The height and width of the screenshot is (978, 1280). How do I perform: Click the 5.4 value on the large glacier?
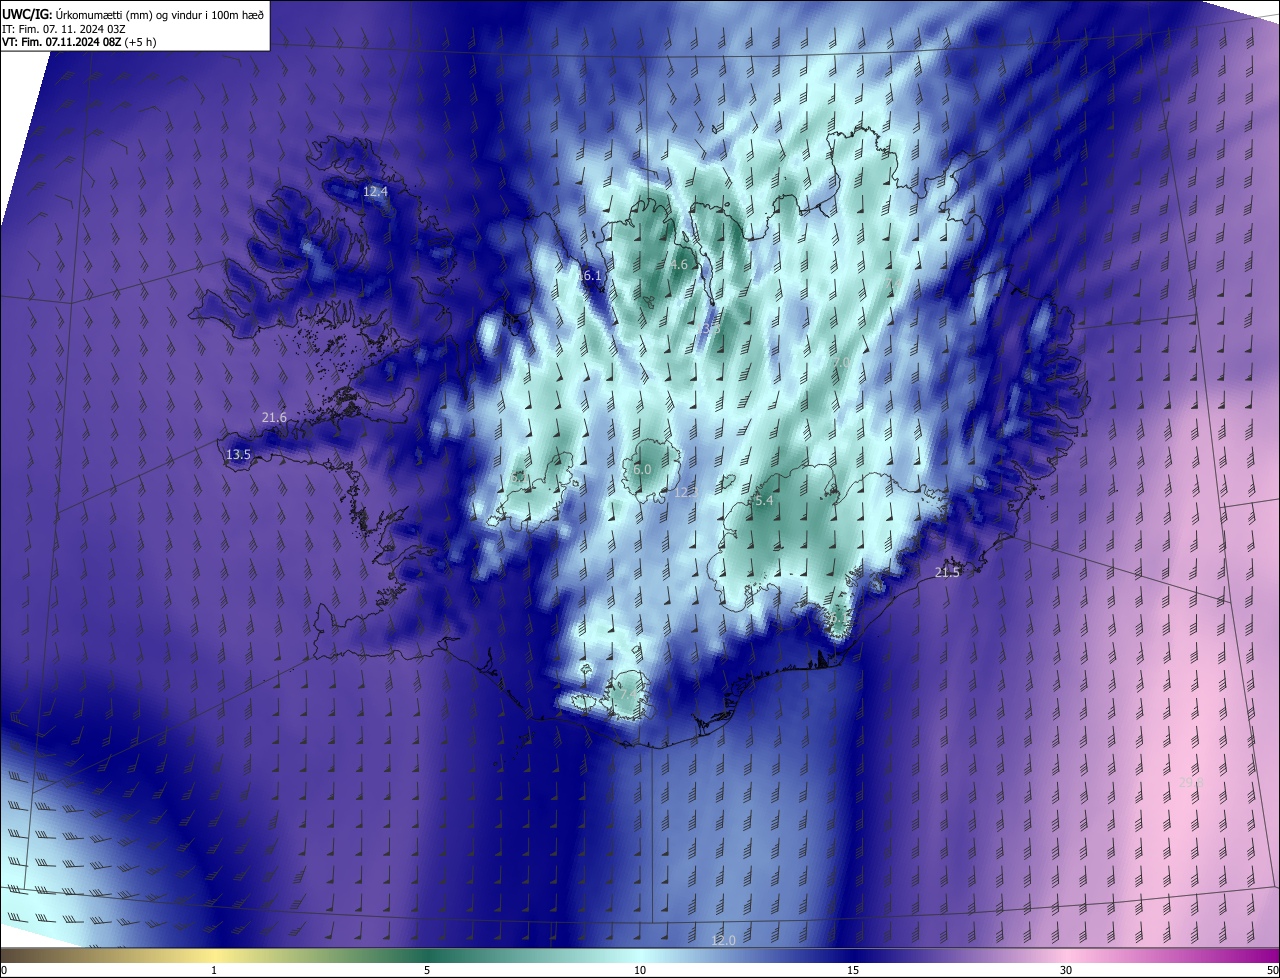(x=764, y=500)
